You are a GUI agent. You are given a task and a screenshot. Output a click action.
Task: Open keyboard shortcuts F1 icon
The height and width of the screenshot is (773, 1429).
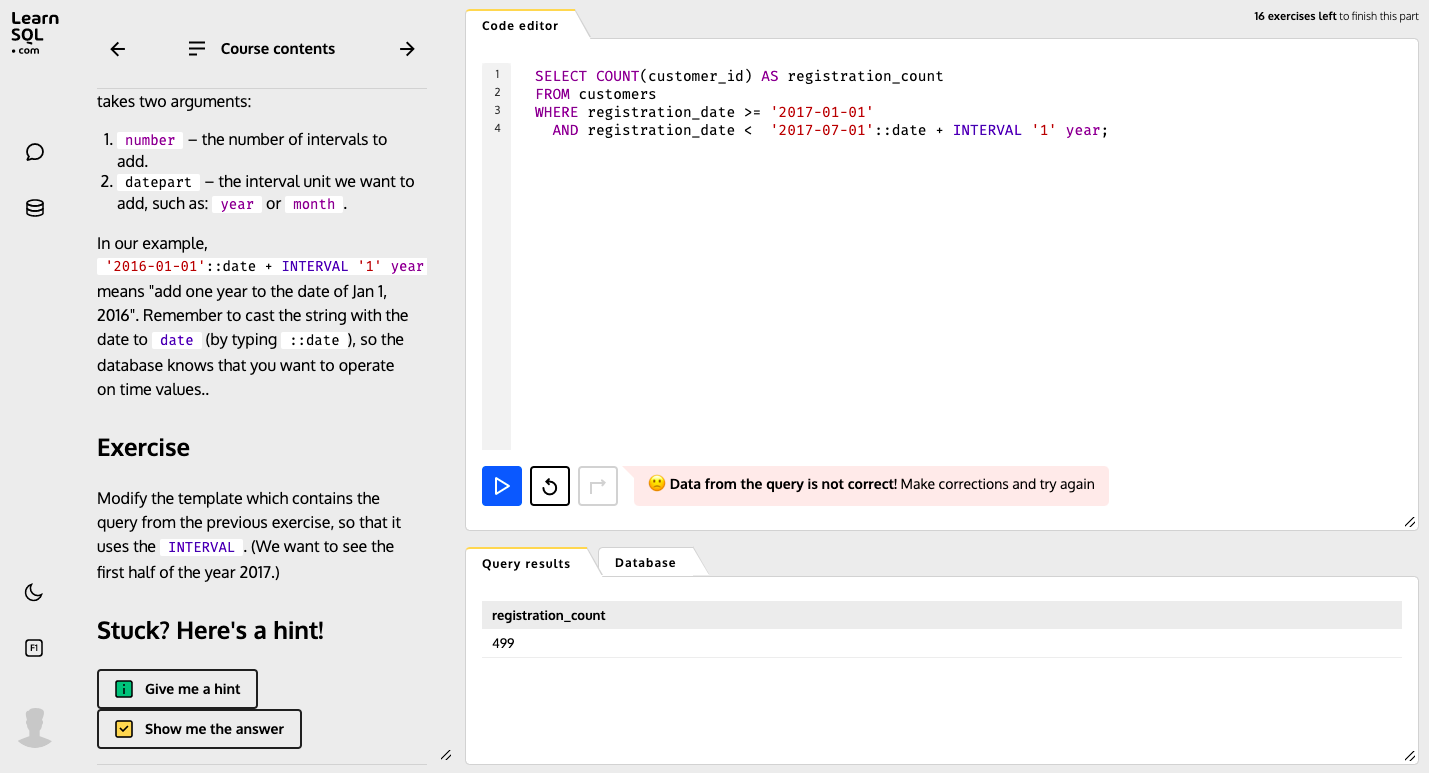34,648
